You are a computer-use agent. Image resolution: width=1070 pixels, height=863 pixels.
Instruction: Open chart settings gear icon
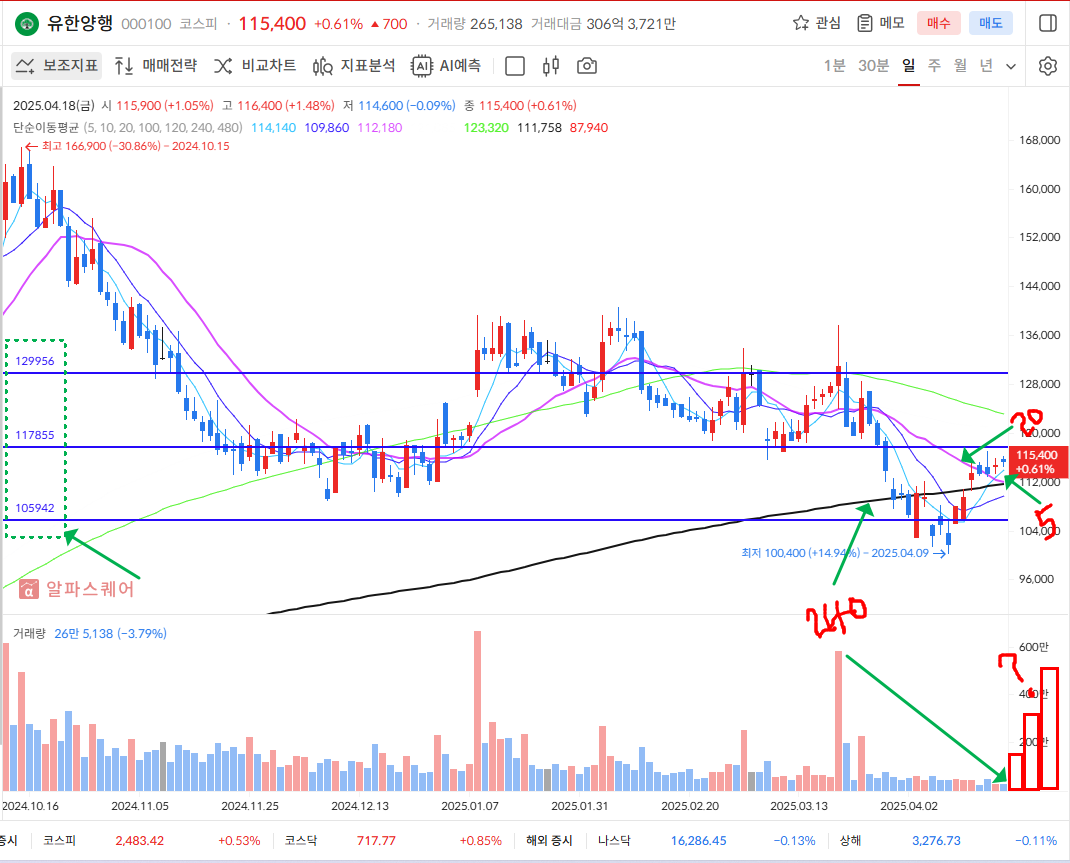pos(1047,66)
